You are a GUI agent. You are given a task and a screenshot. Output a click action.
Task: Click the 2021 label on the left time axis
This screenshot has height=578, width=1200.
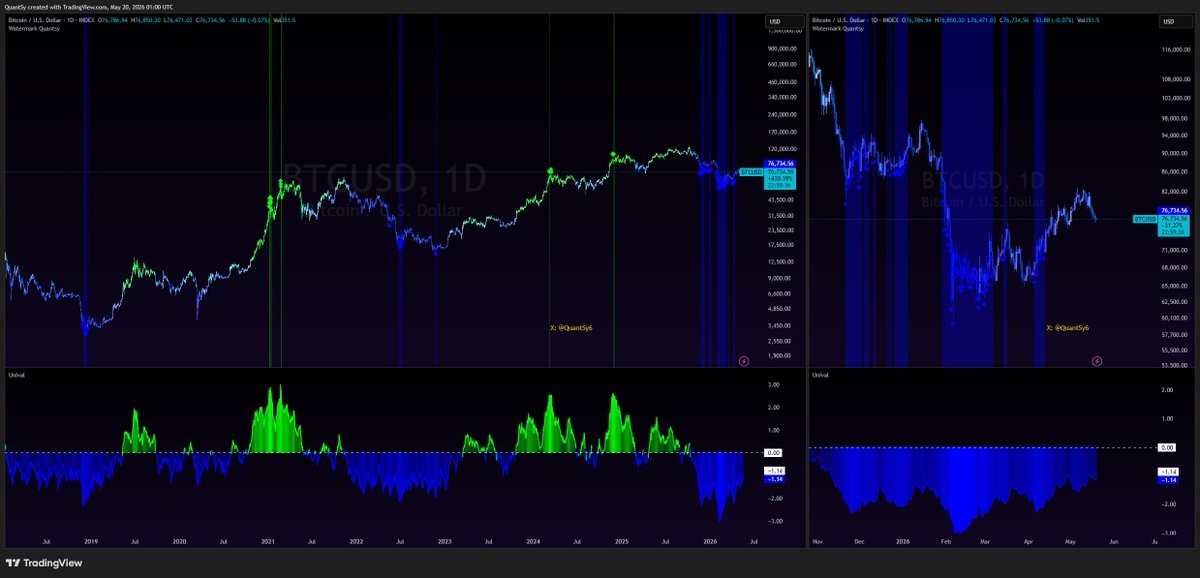(269, 541)
